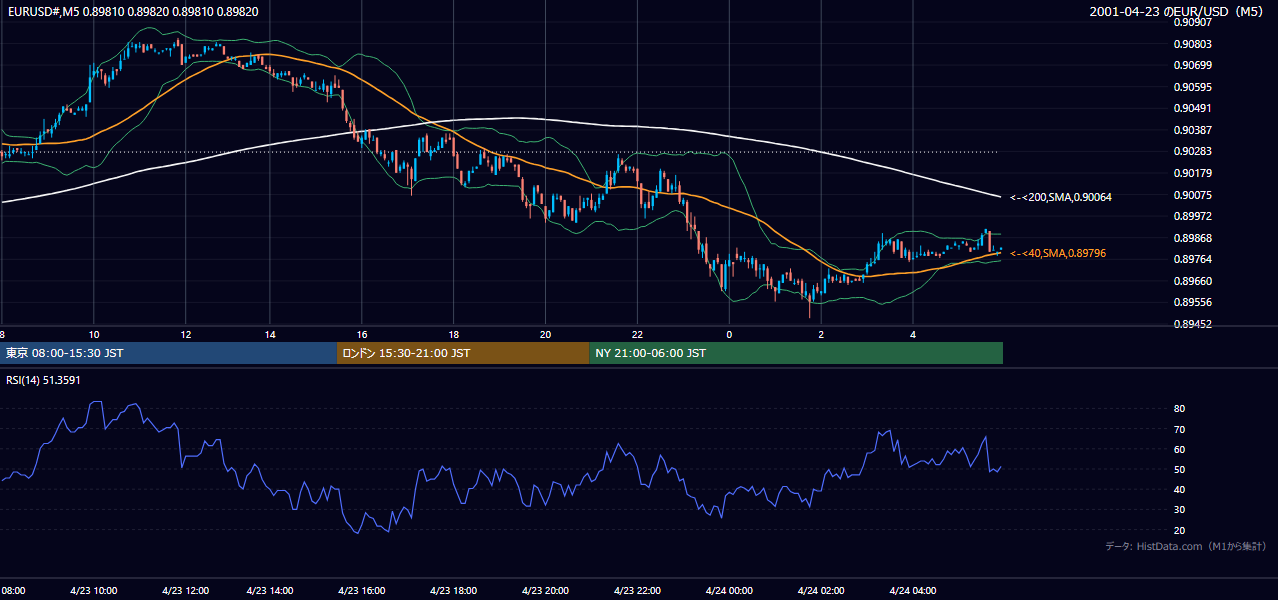Screen dimensions: 1278x600
Task: Click RSI scale value 50
Action: click(x=1180, y=469)
